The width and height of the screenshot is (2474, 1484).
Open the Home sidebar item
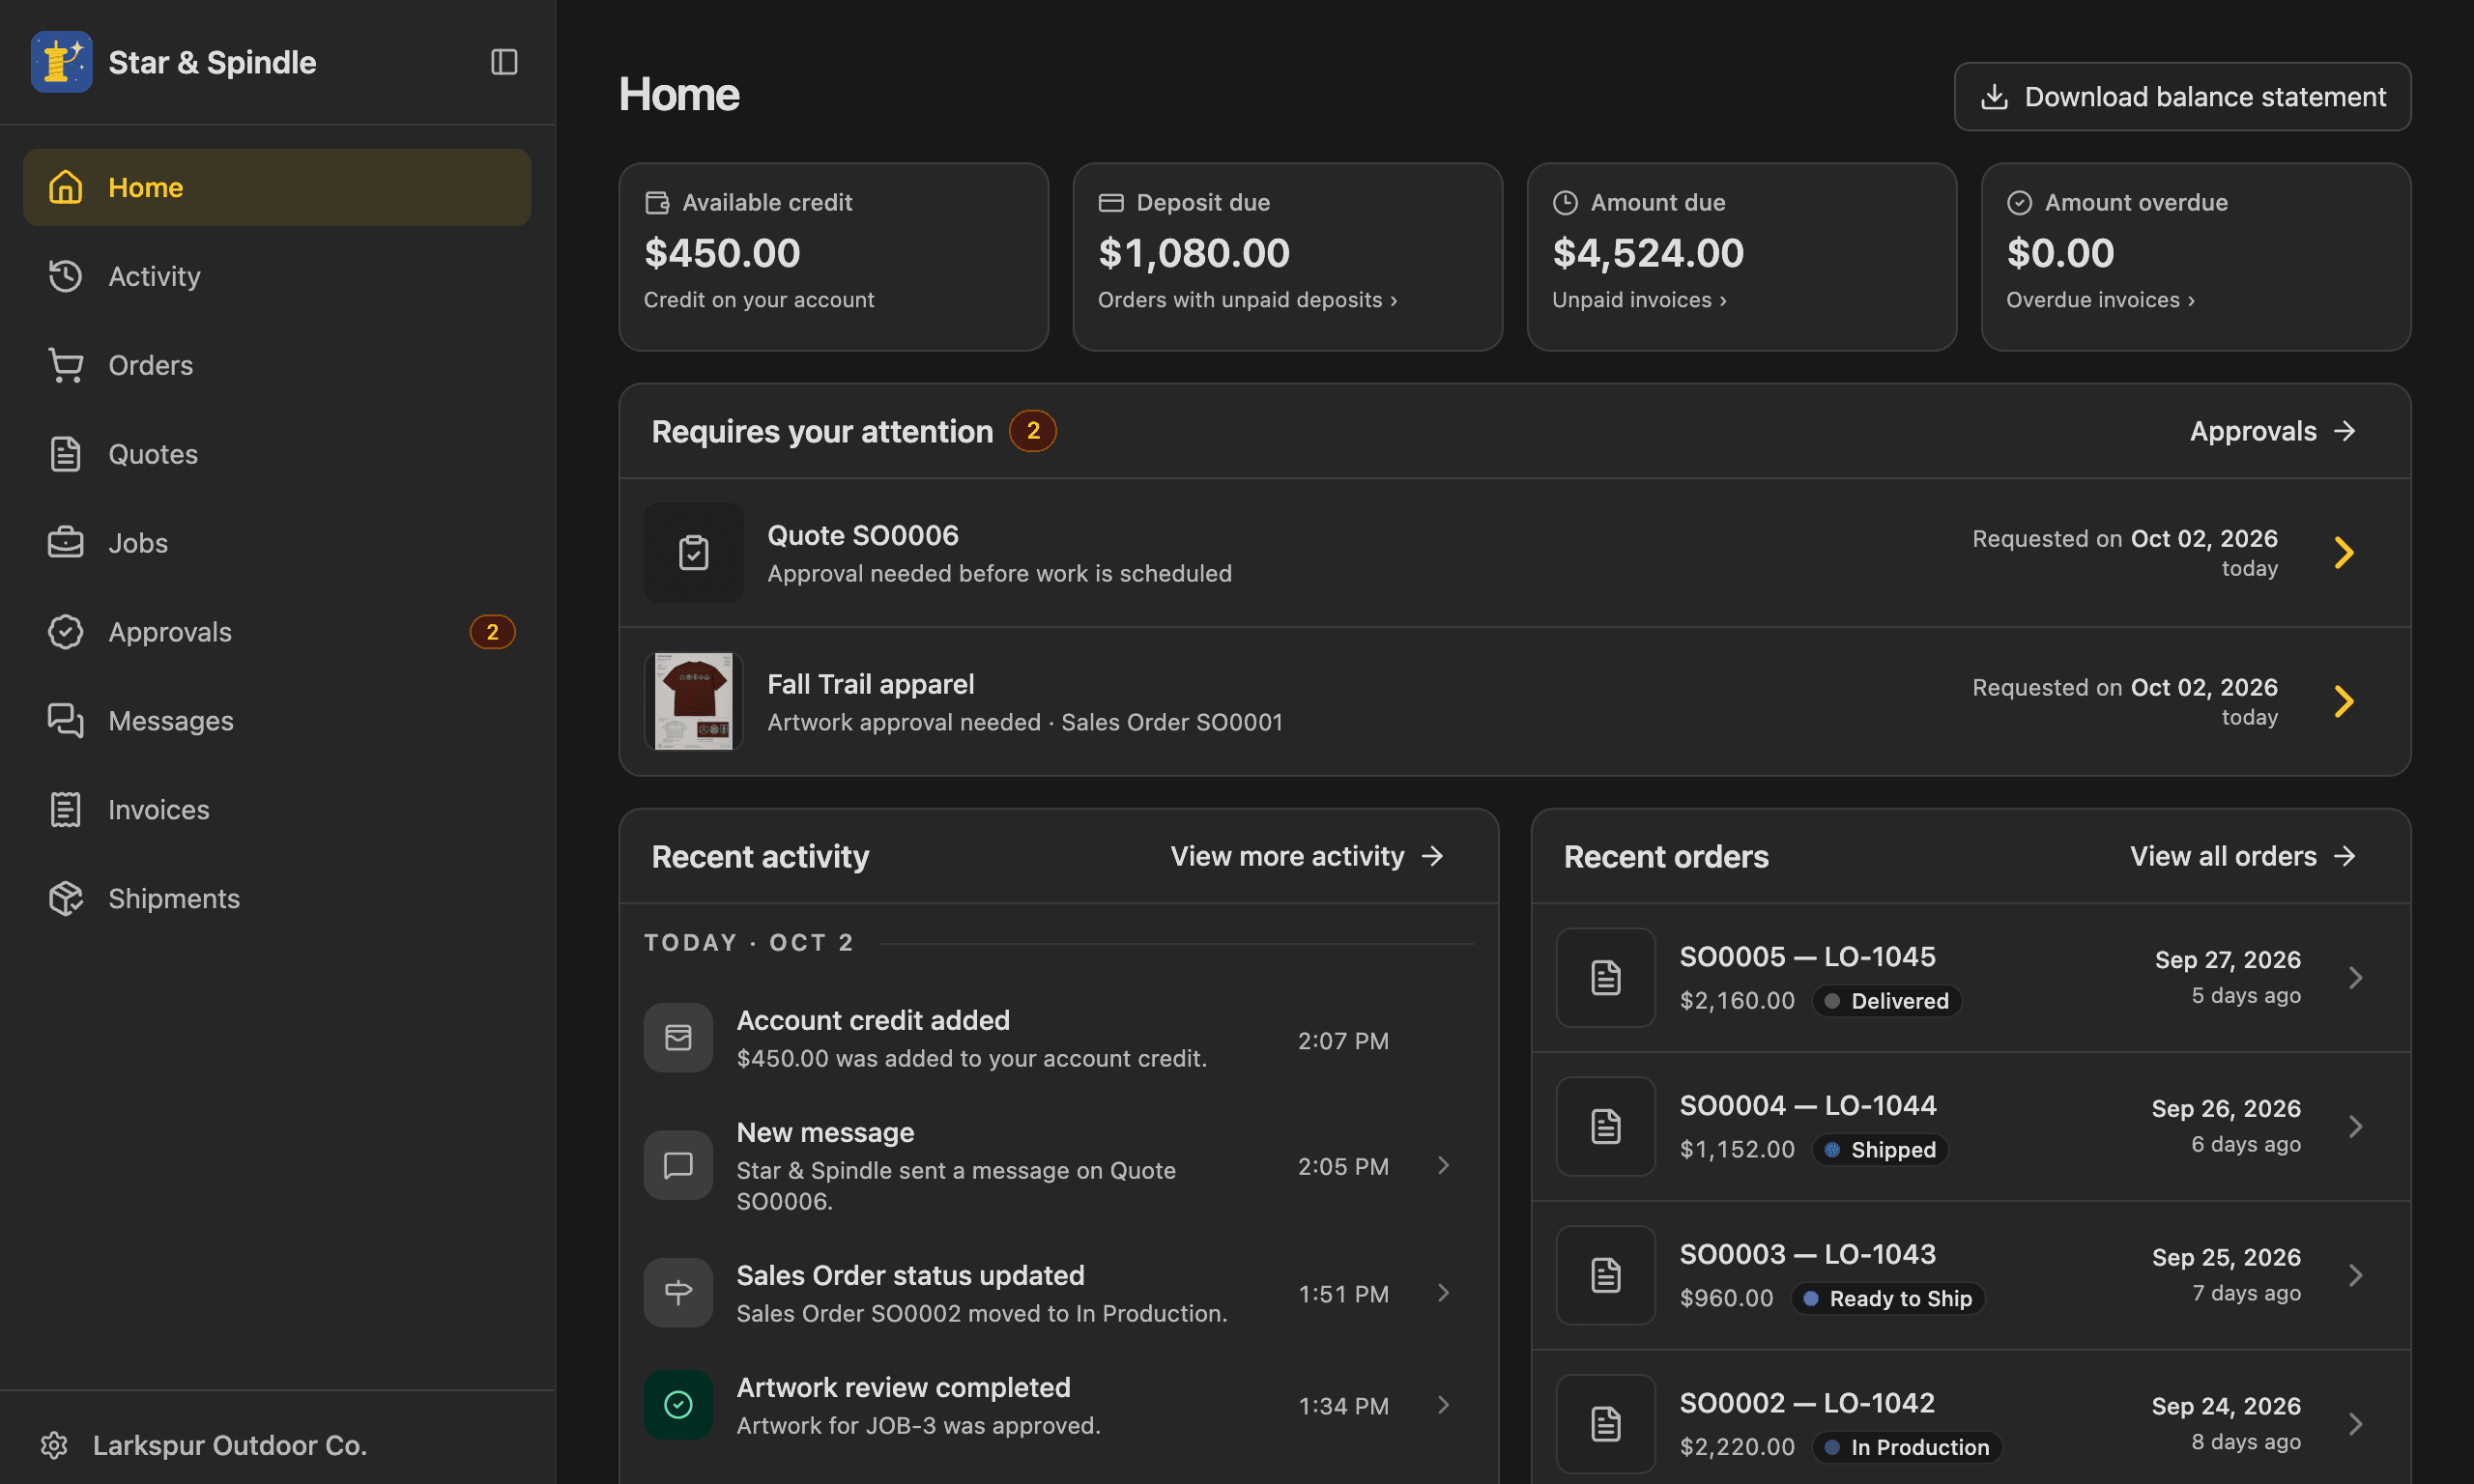(x=277, y=187)
